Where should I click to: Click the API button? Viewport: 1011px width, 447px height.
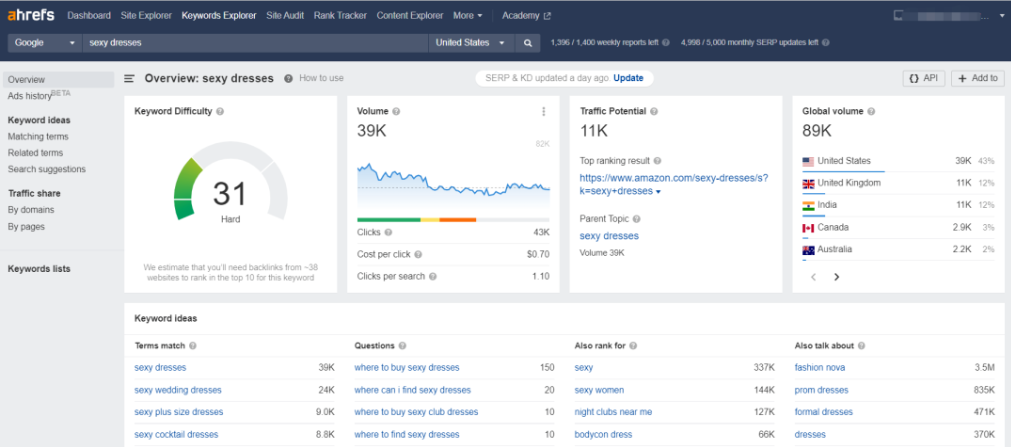click(x=923, y=78)
